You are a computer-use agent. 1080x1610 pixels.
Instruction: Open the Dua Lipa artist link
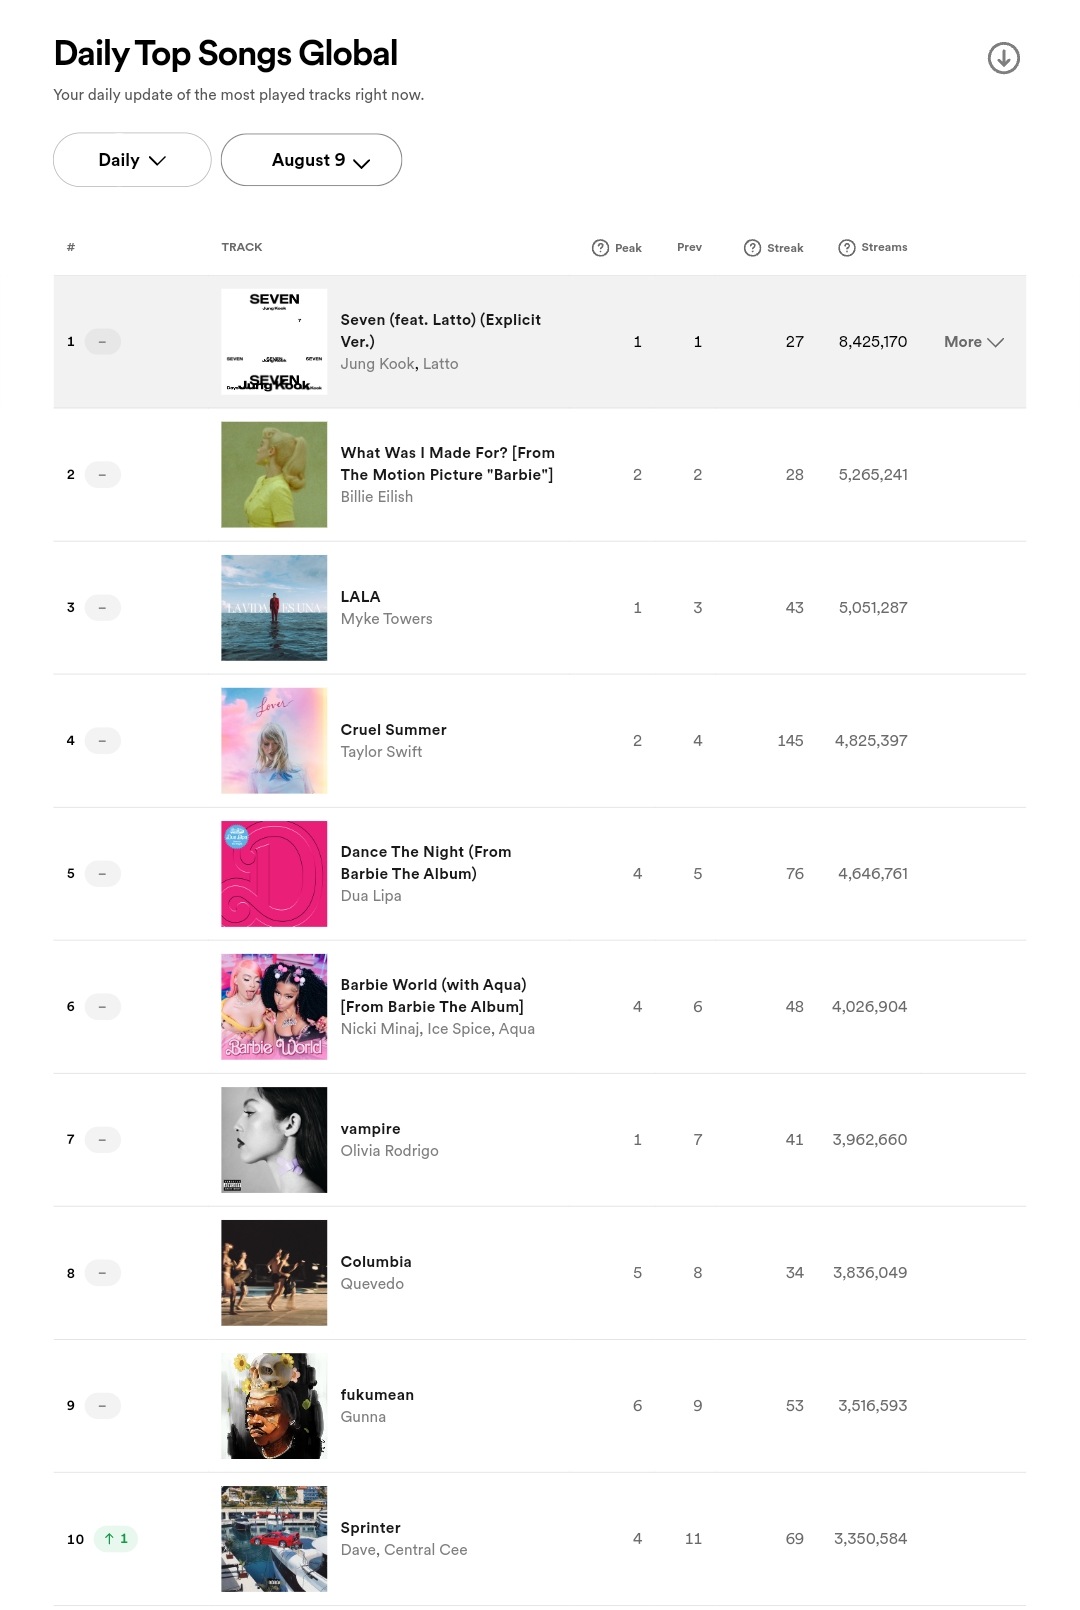pyautogui.click(x=371, y=896)
